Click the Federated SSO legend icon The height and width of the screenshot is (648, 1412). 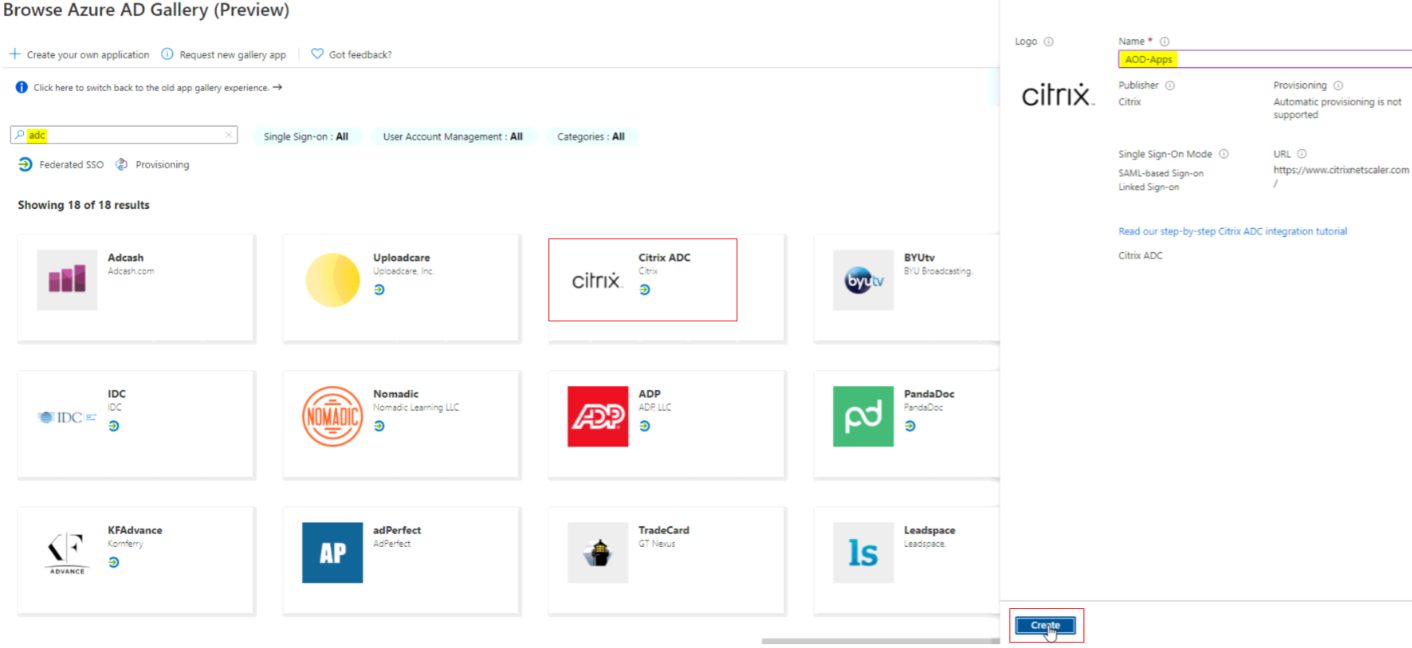25,164
